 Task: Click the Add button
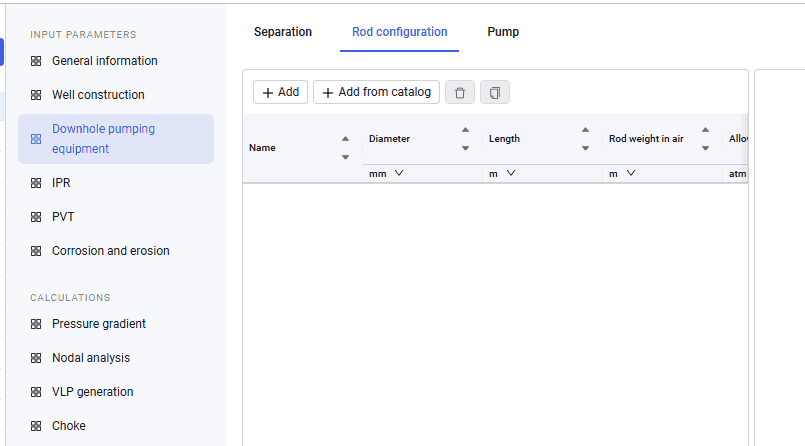(x=280, y=92)
